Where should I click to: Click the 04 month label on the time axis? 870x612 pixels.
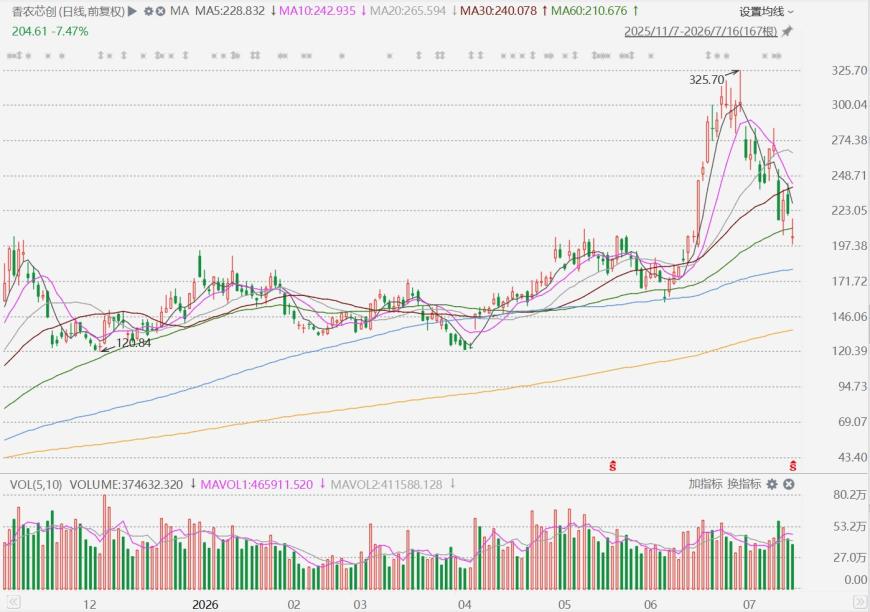[x=465, y=604]
